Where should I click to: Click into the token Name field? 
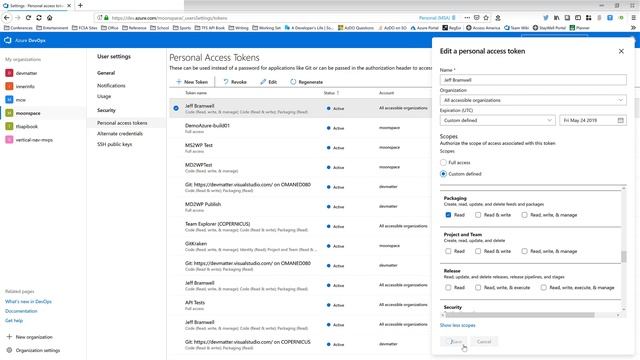coord(533,80)
